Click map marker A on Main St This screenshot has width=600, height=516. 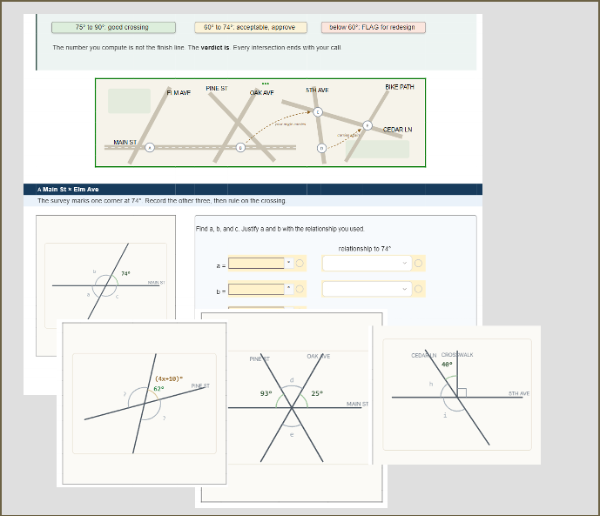(x=150, y=147)
